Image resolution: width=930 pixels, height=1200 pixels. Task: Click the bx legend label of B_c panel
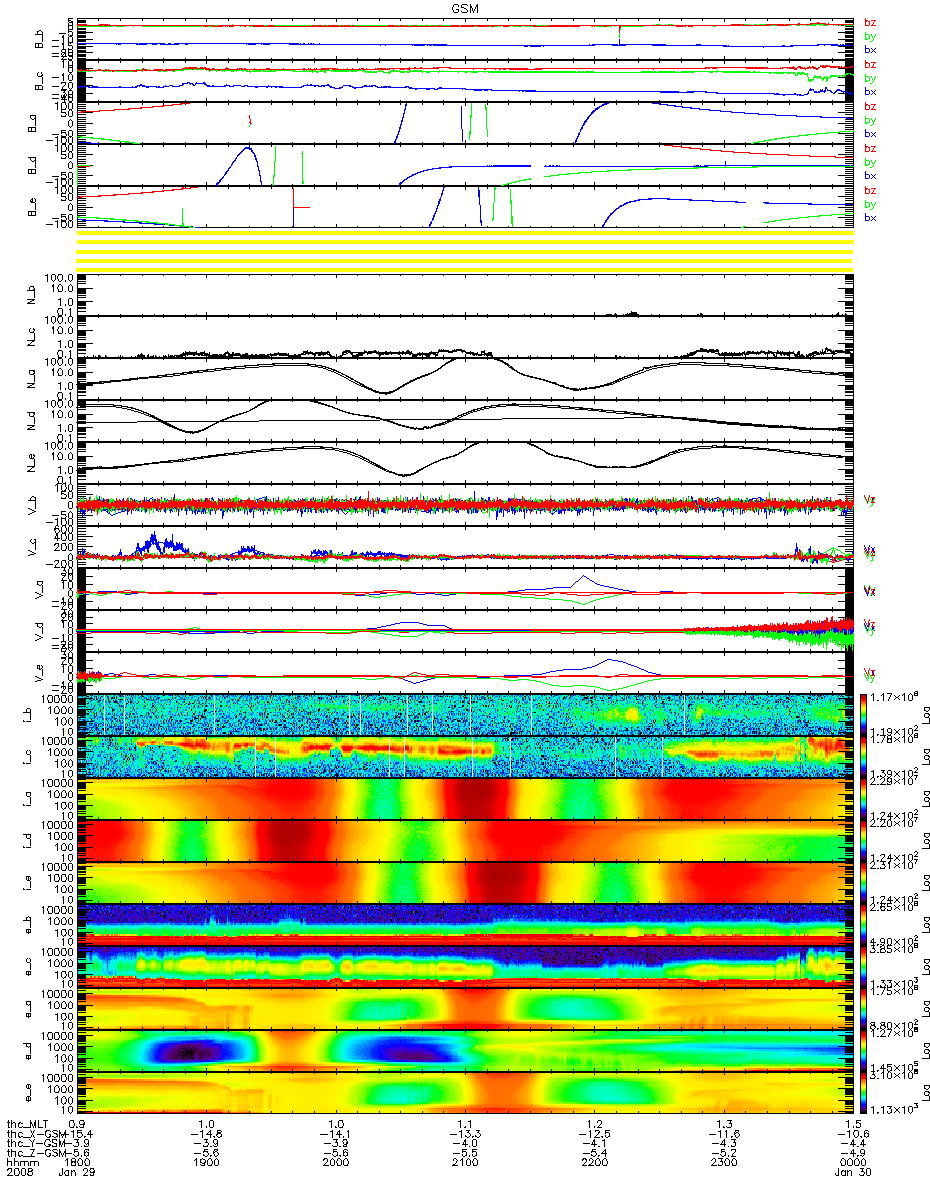point(870,92)
